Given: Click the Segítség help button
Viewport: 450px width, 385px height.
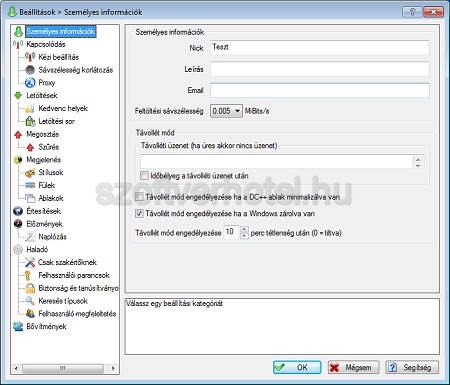Looking at the screenshot, I should tap(412, 367).
